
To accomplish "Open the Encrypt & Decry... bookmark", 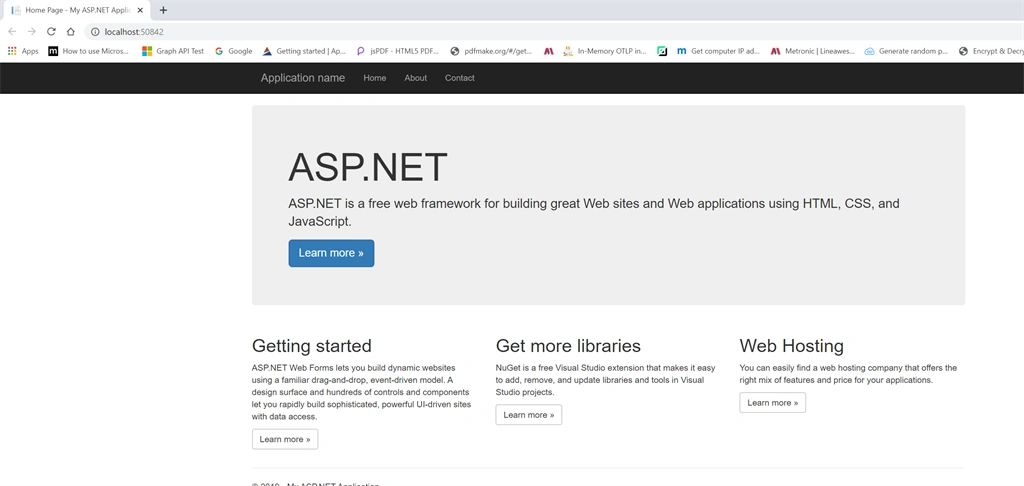I will click(x=991, y=51).
